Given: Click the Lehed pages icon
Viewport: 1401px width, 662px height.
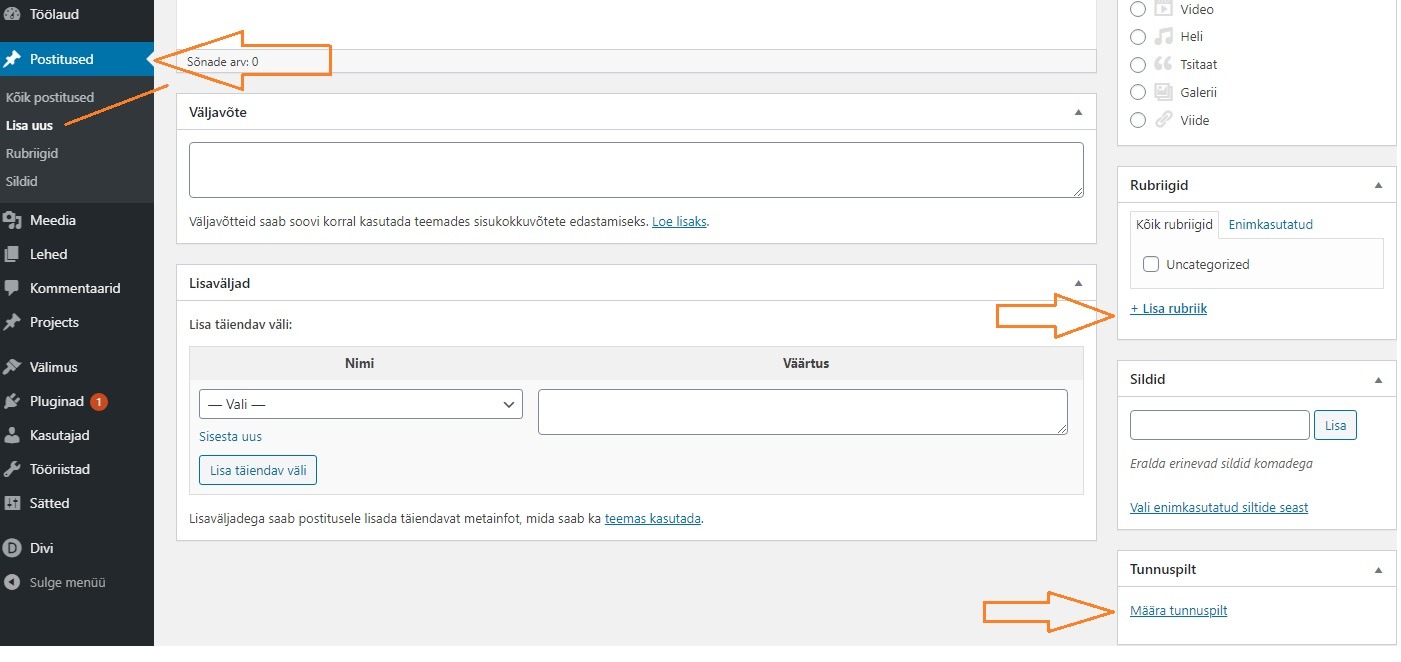Looking at the screenshot, I should (12, 254).
